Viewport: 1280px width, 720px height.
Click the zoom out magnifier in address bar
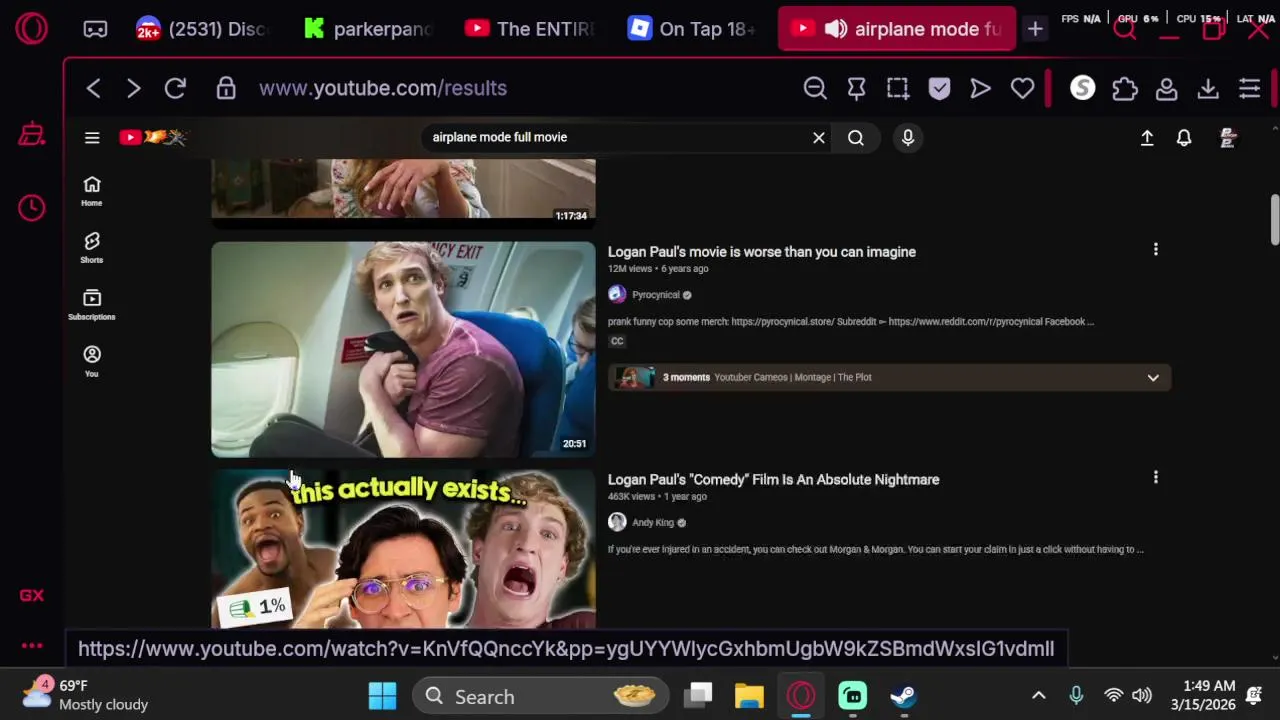(x=815, y=88)
